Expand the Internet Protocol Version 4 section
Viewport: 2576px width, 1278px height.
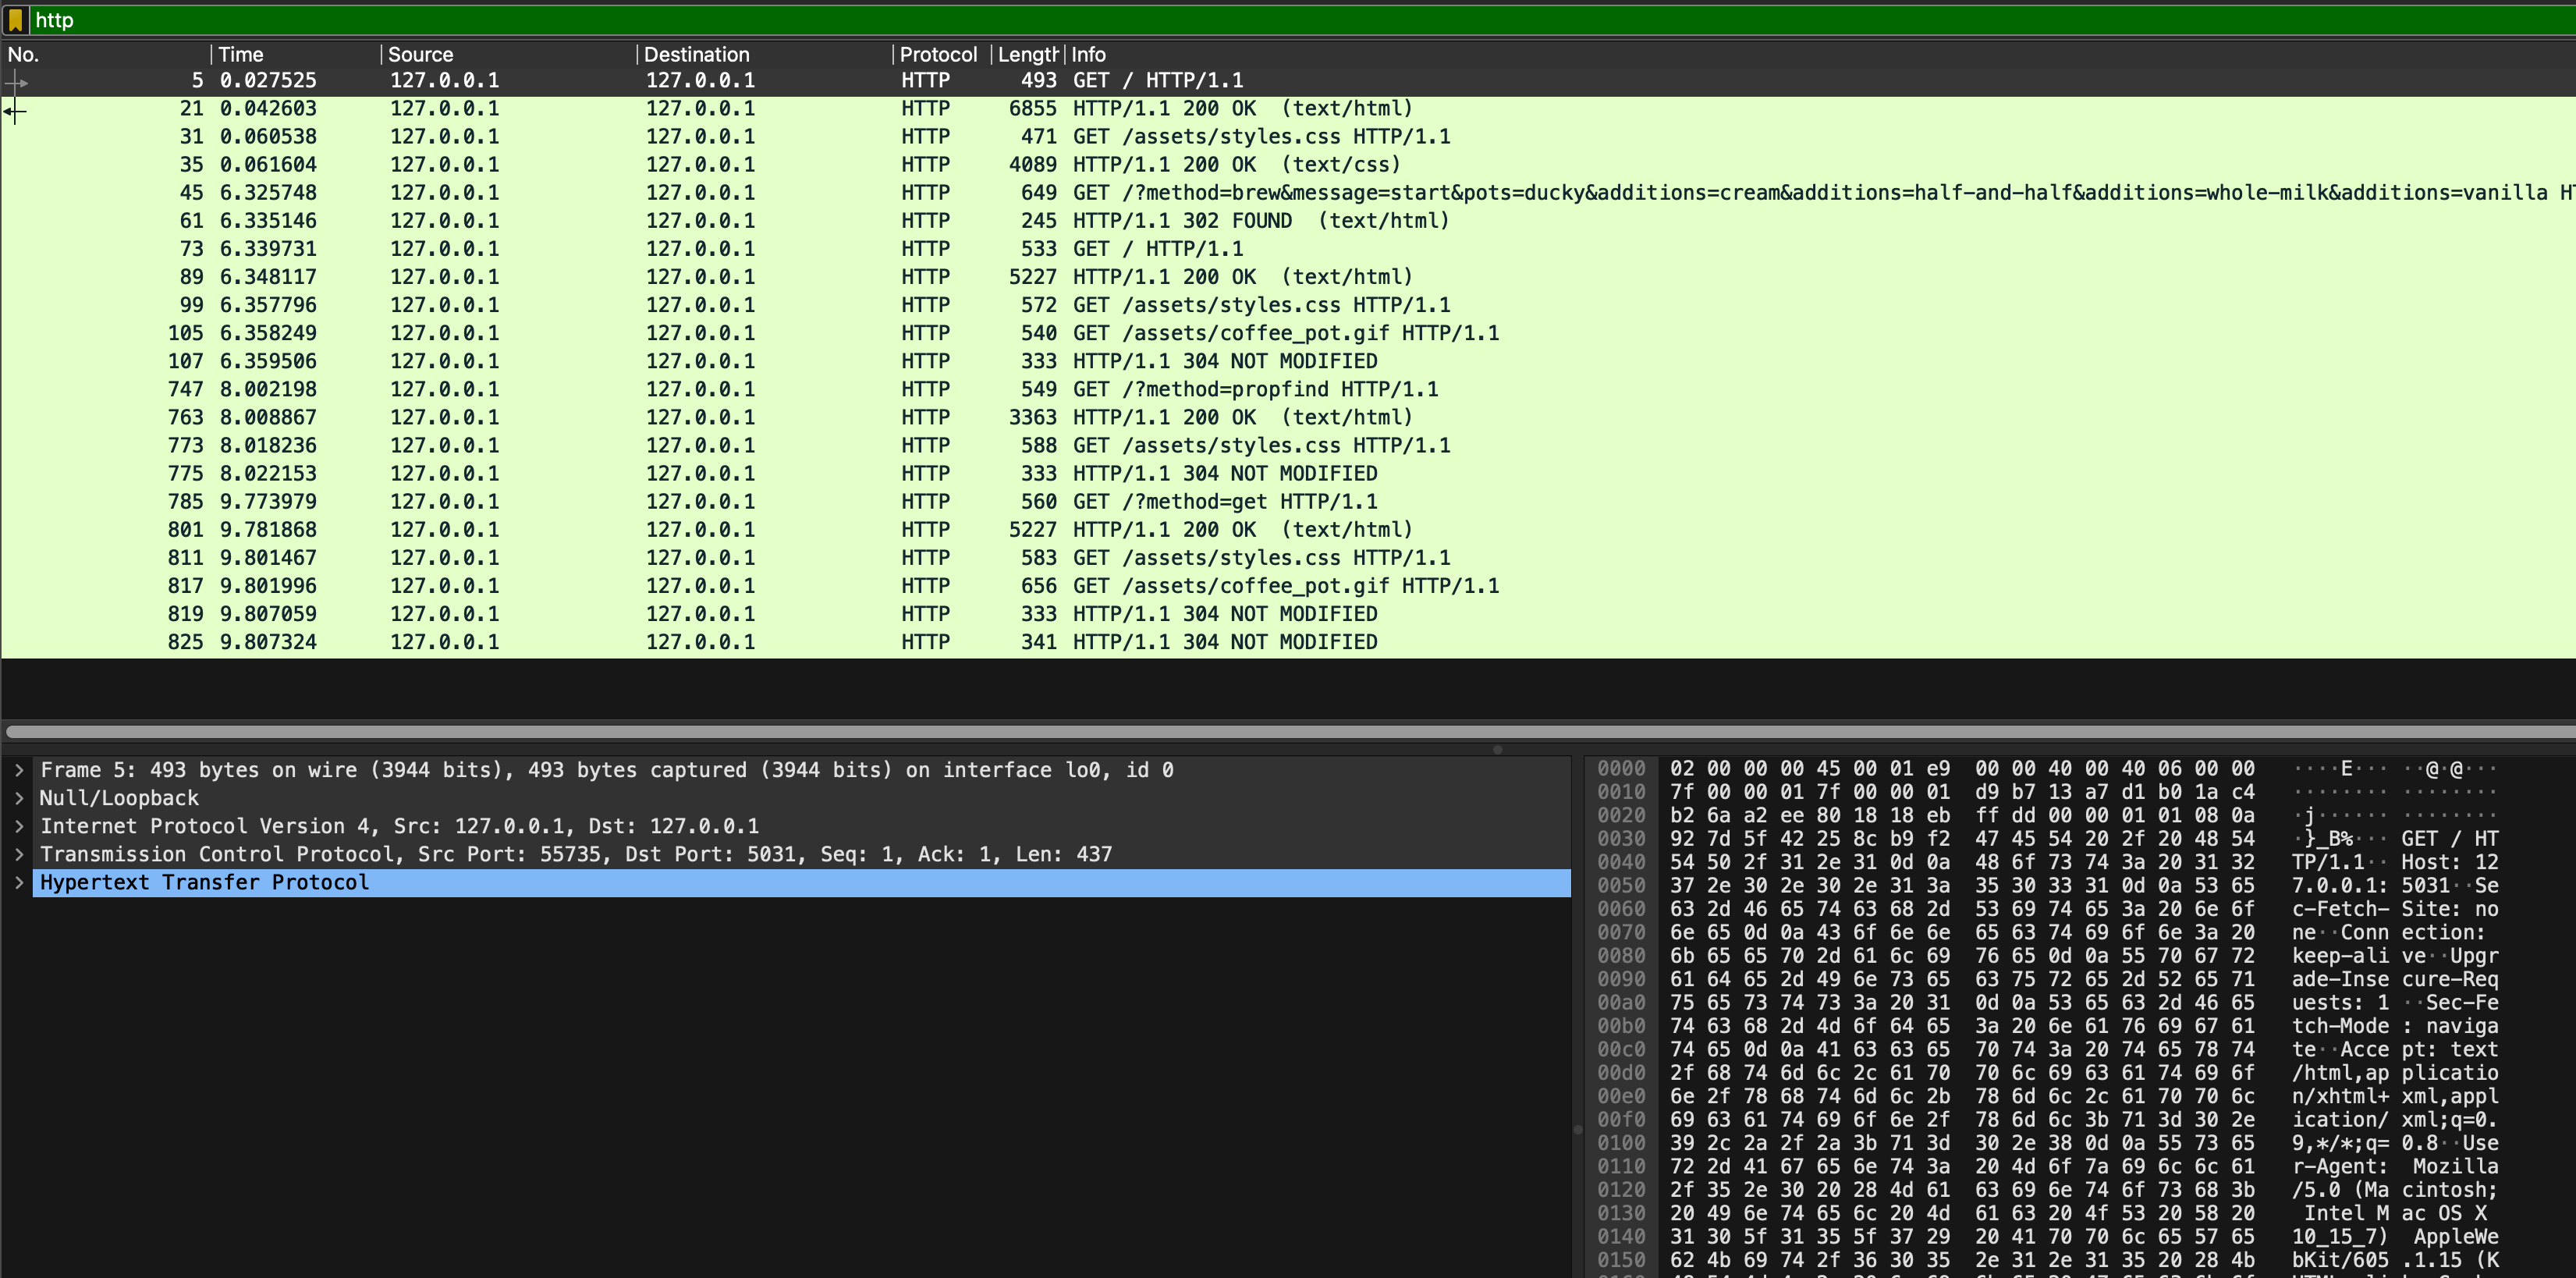coord(19,826)
